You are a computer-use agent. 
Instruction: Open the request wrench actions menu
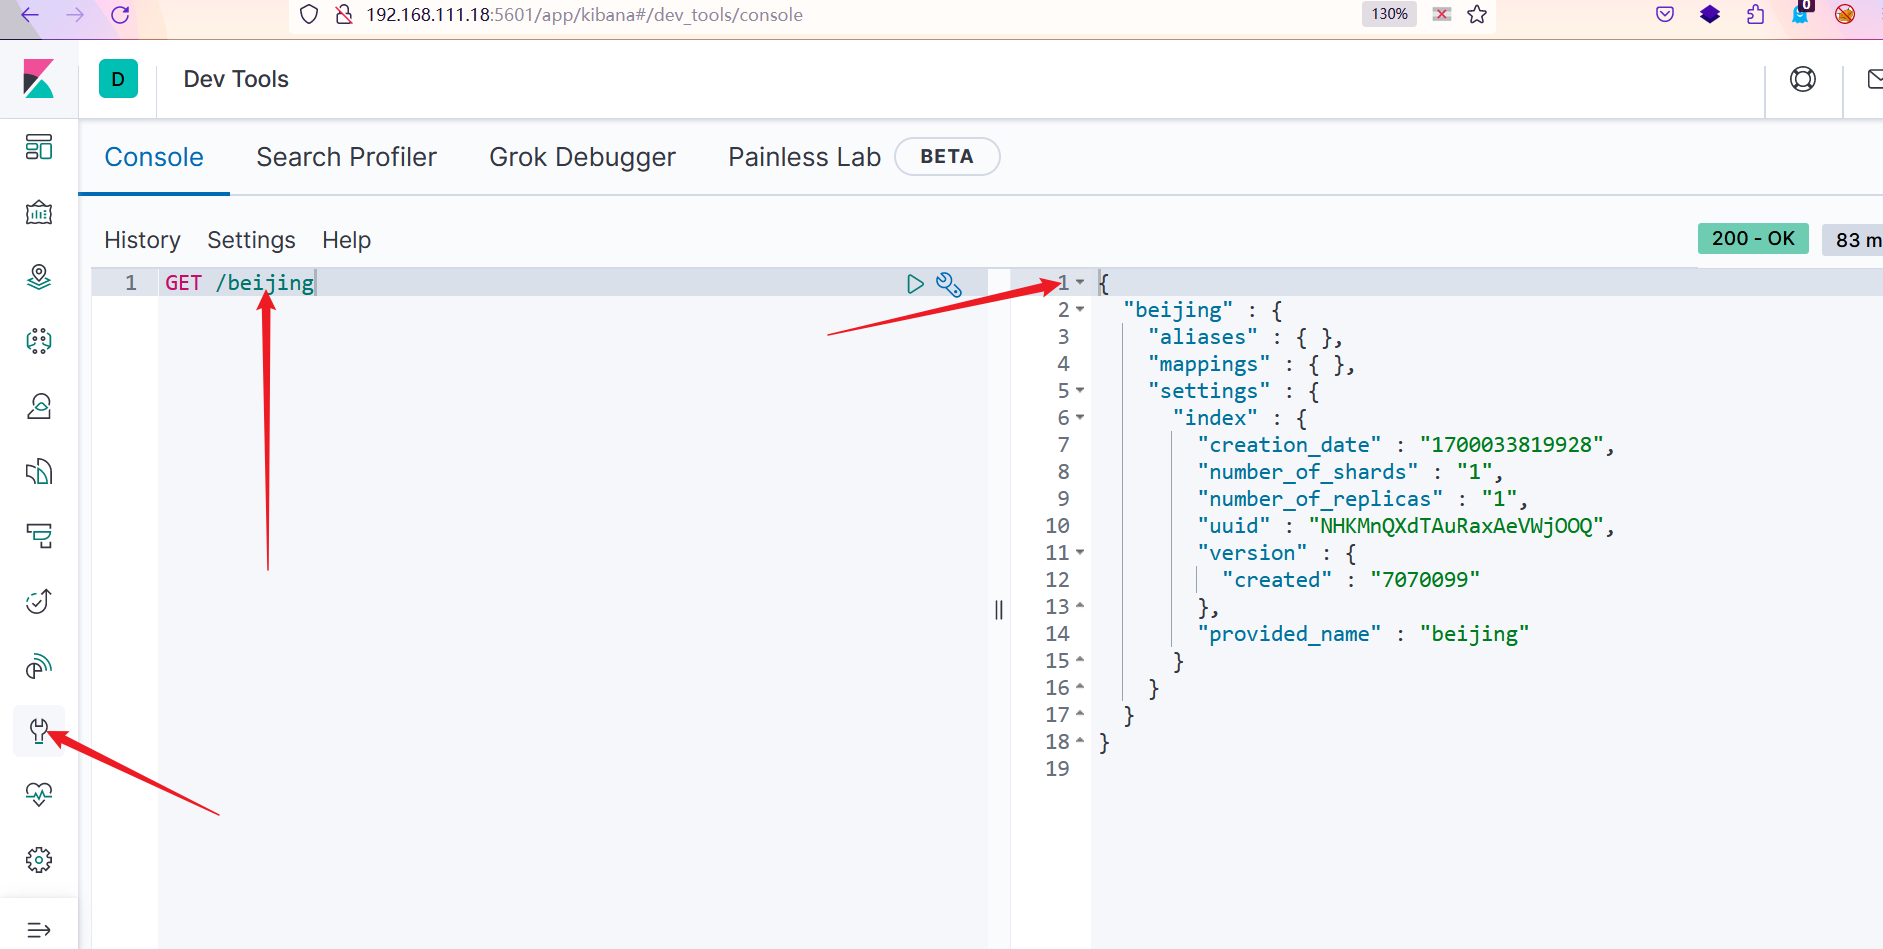949,284
